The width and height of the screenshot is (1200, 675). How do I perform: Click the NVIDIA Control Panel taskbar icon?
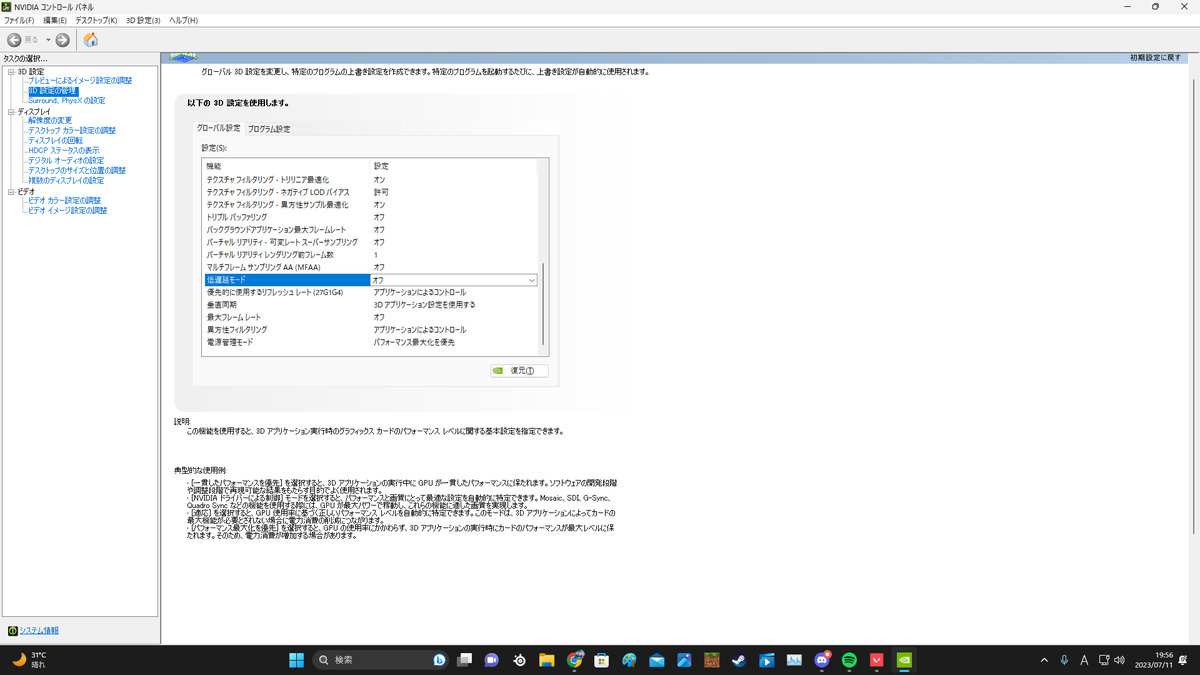pos(904,660)
